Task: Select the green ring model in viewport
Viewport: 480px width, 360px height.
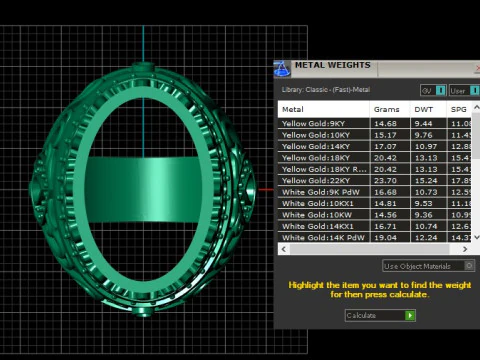Action: [x=143, y=189]
